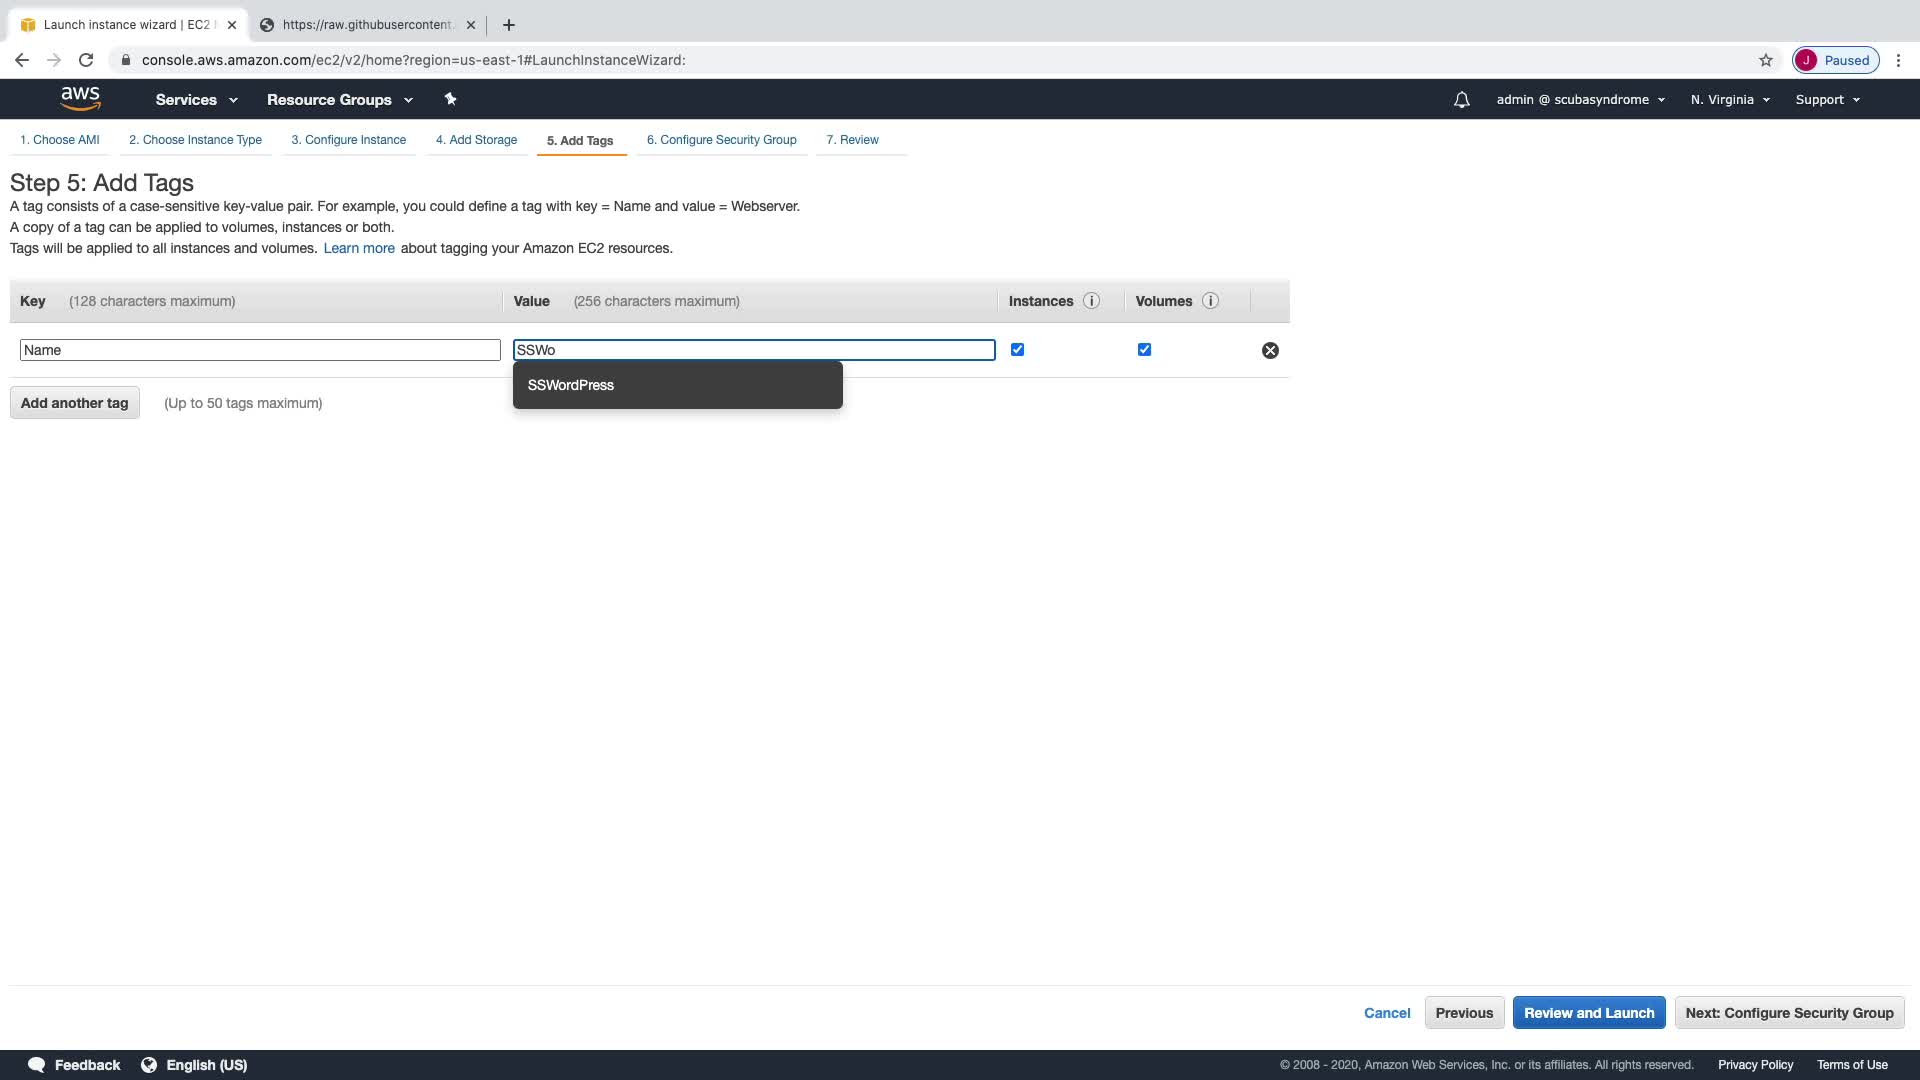Open the Feedback chat bubble icon

click(37, 1065)
